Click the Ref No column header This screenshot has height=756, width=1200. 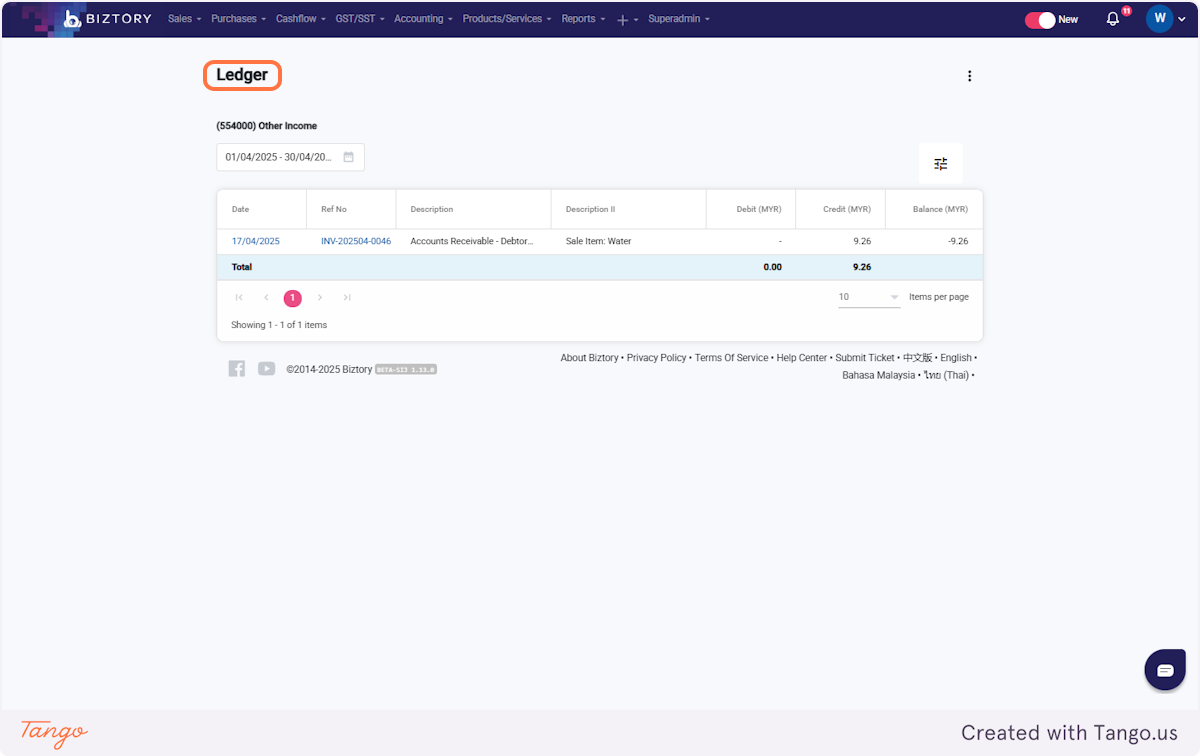click(x=352, y=210)
